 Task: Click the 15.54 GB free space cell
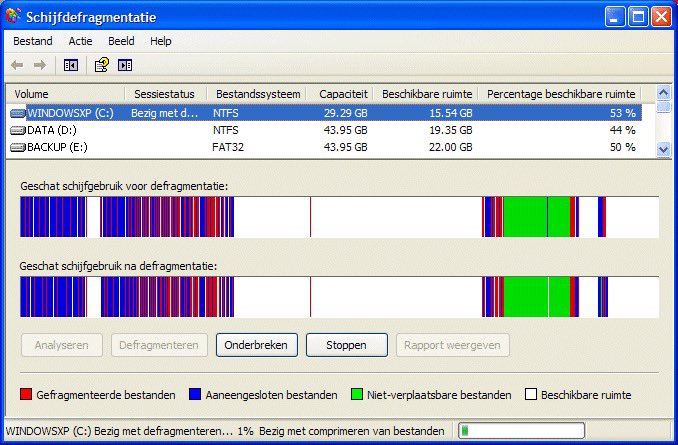[451, 113]
